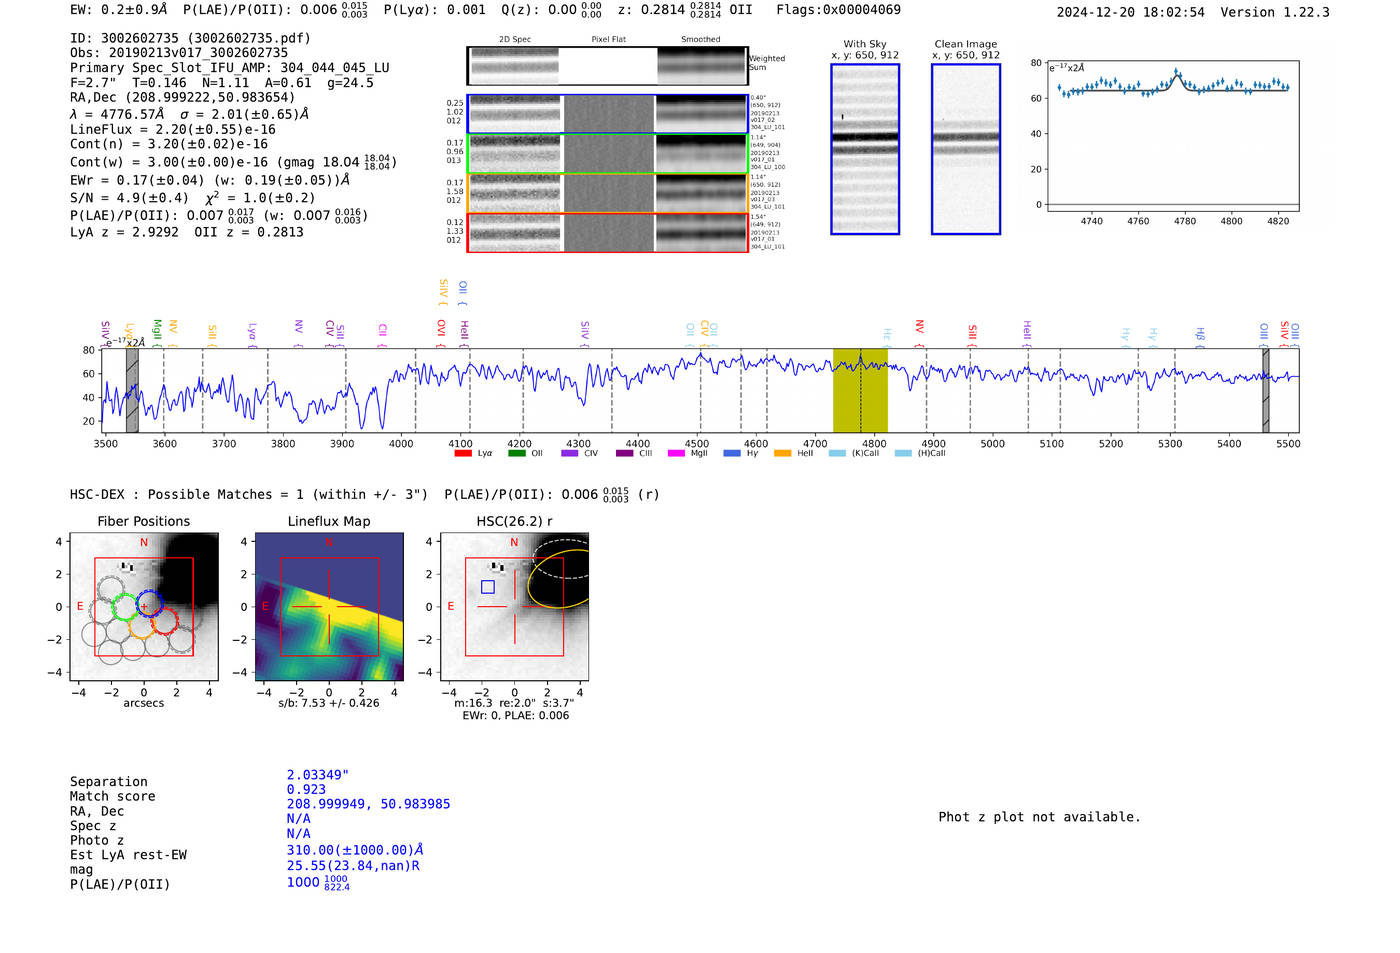Screen dimensions: 1400x953
Task: Select the red-bordered 2D spectrum row
Action: (607, 233)
